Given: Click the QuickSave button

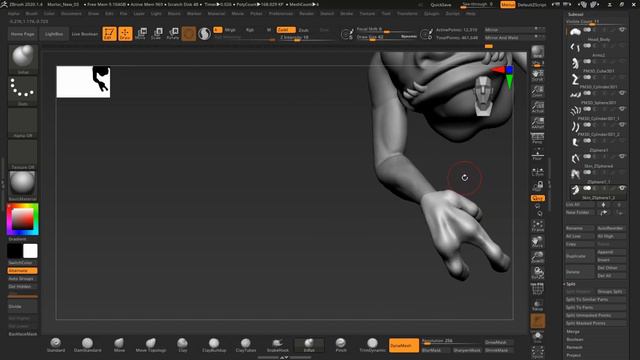Looking at the screenshot, I should (x=441, y=5).
